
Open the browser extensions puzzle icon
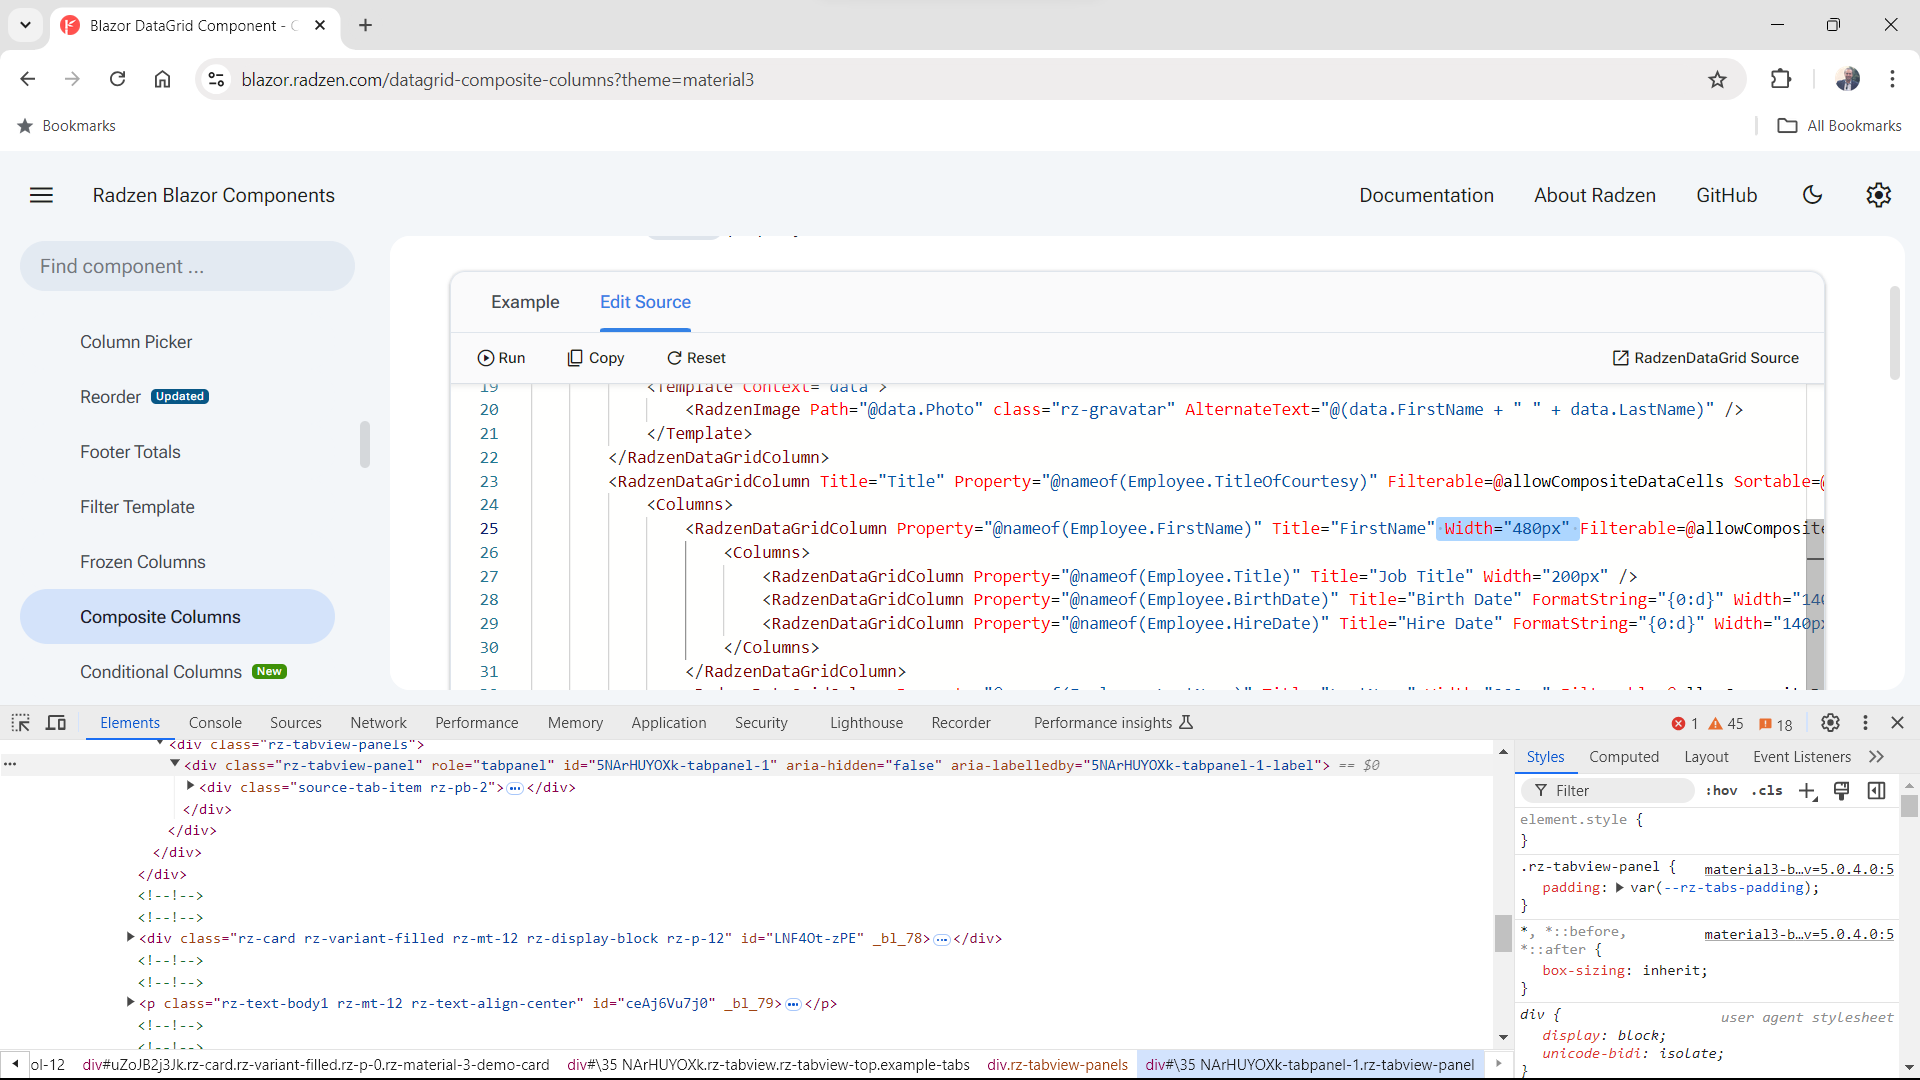(1781, 79)
